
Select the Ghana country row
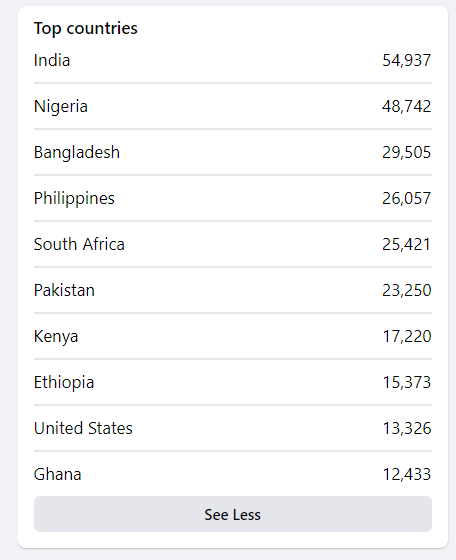click(x=233, y=474)
